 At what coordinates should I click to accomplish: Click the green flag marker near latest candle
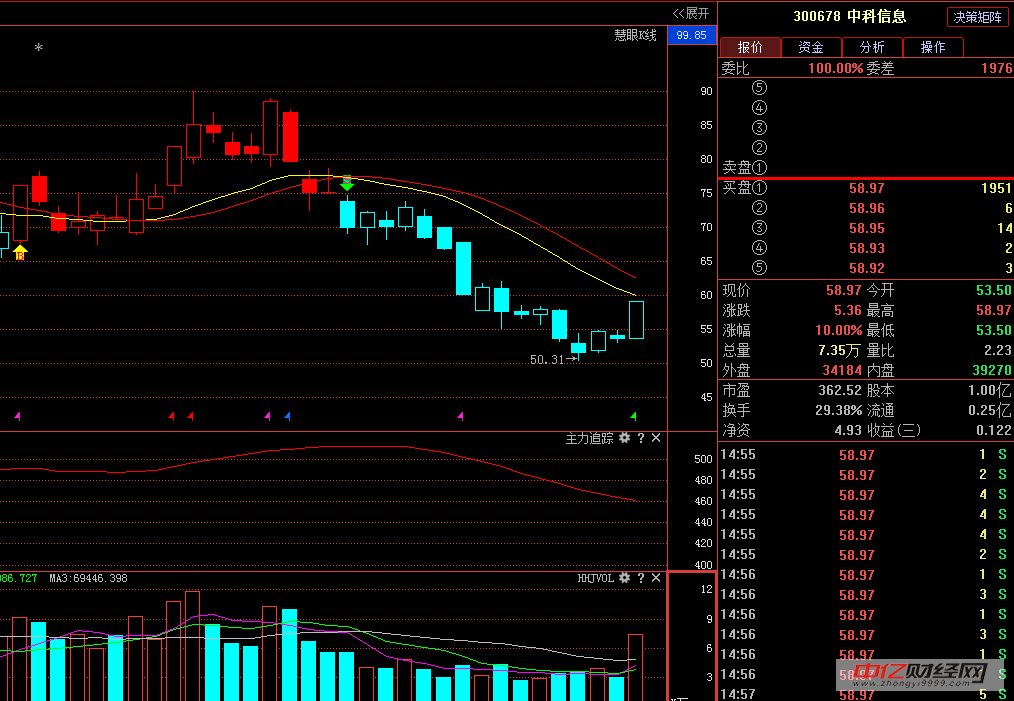click(633, 415)
